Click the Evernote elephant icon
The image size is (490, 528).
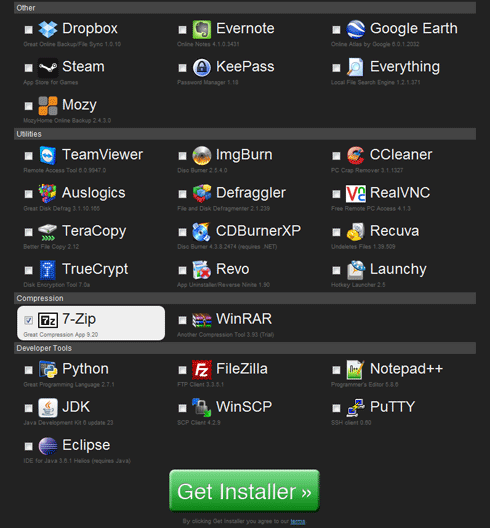[201, 29]
